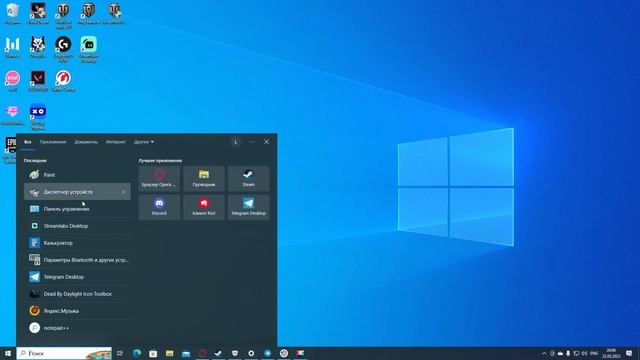Remove Диспетчер устройств from the recent list
The height and width of the screenshot is (360, 640).
[123, 192]
